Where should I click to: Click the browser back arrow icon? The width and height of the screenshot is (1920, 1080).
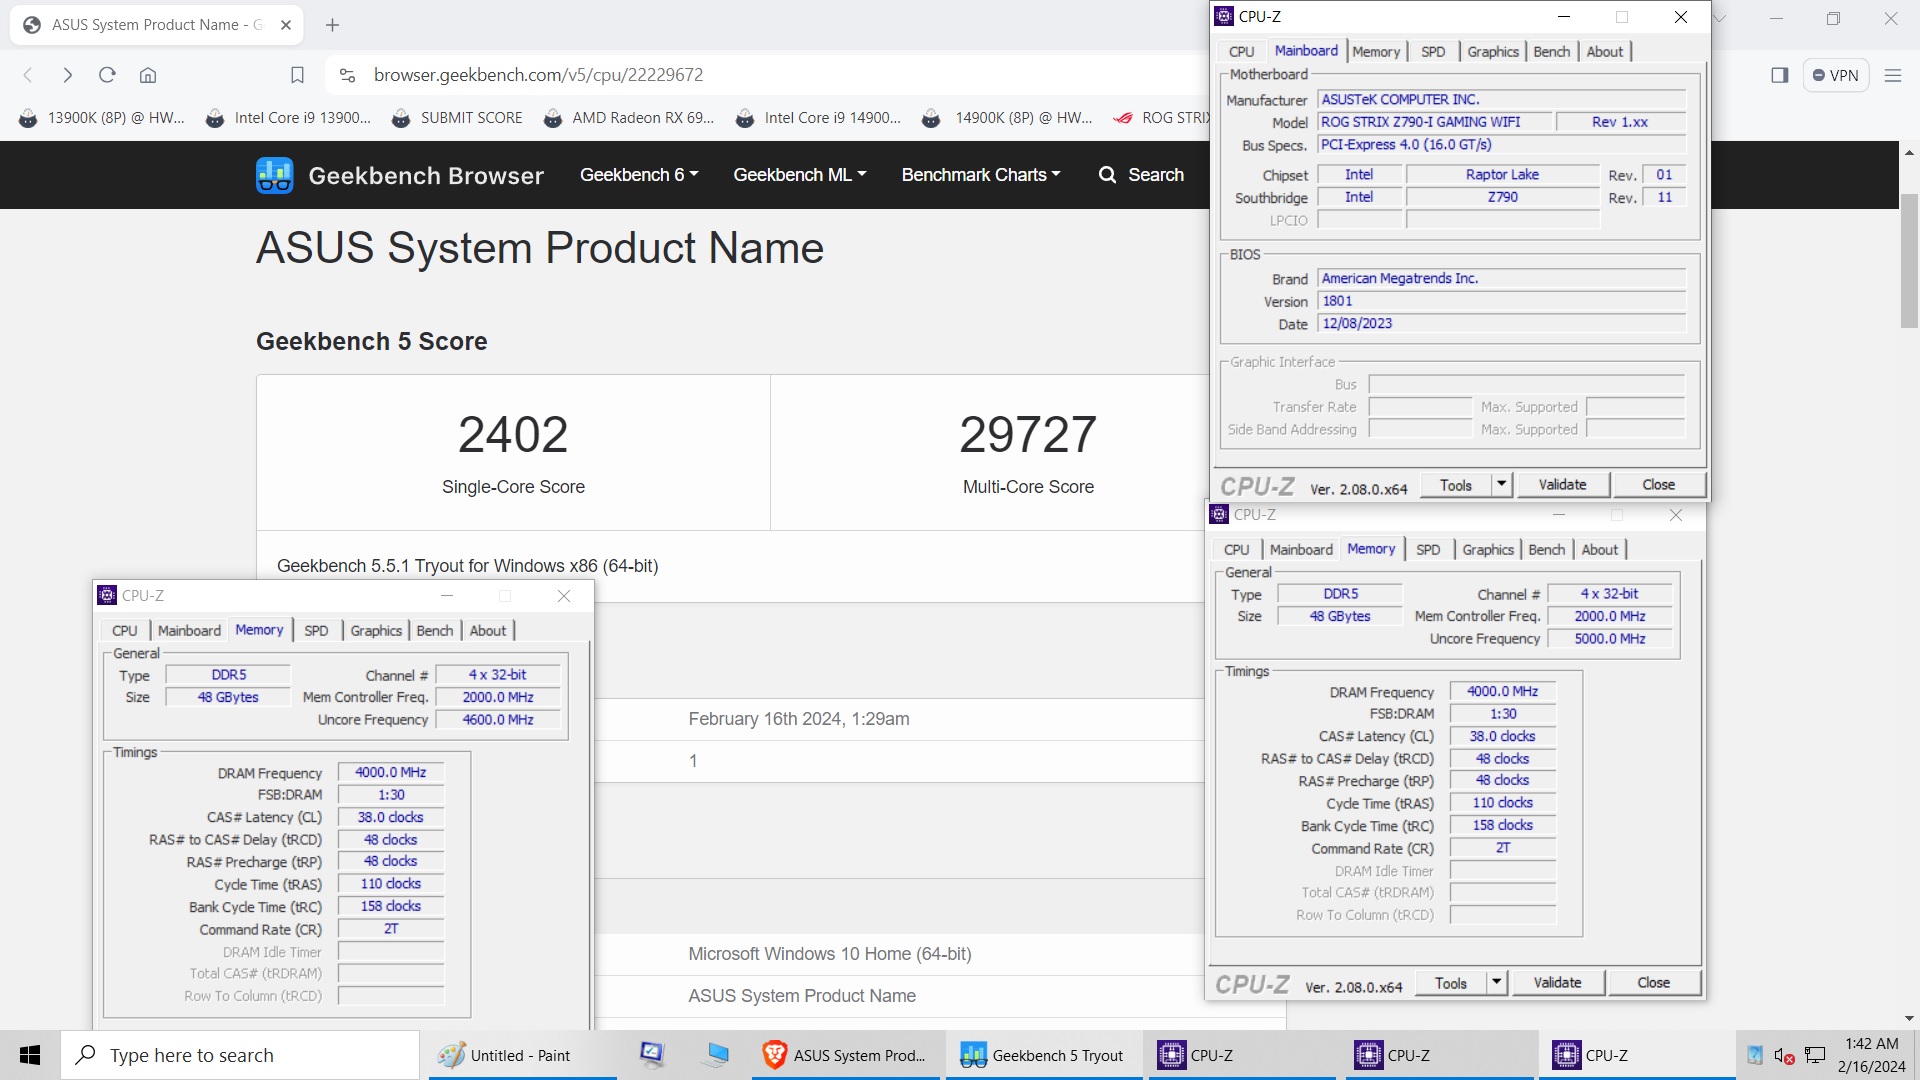[28, 75]
